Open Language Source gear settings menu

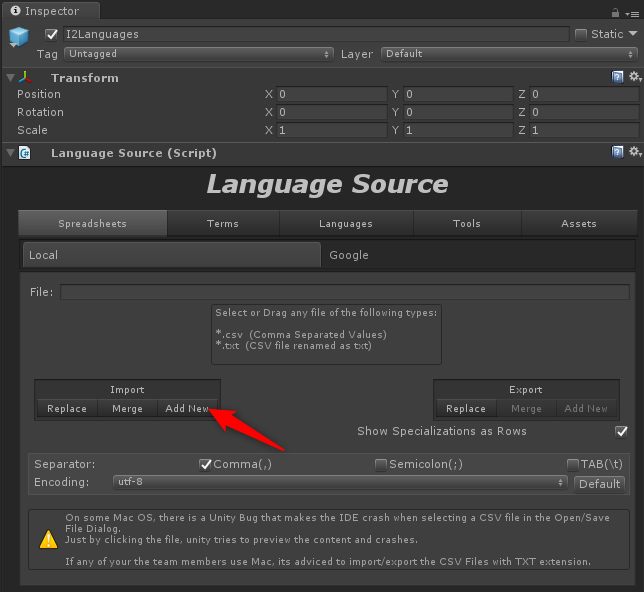(633, 152)
